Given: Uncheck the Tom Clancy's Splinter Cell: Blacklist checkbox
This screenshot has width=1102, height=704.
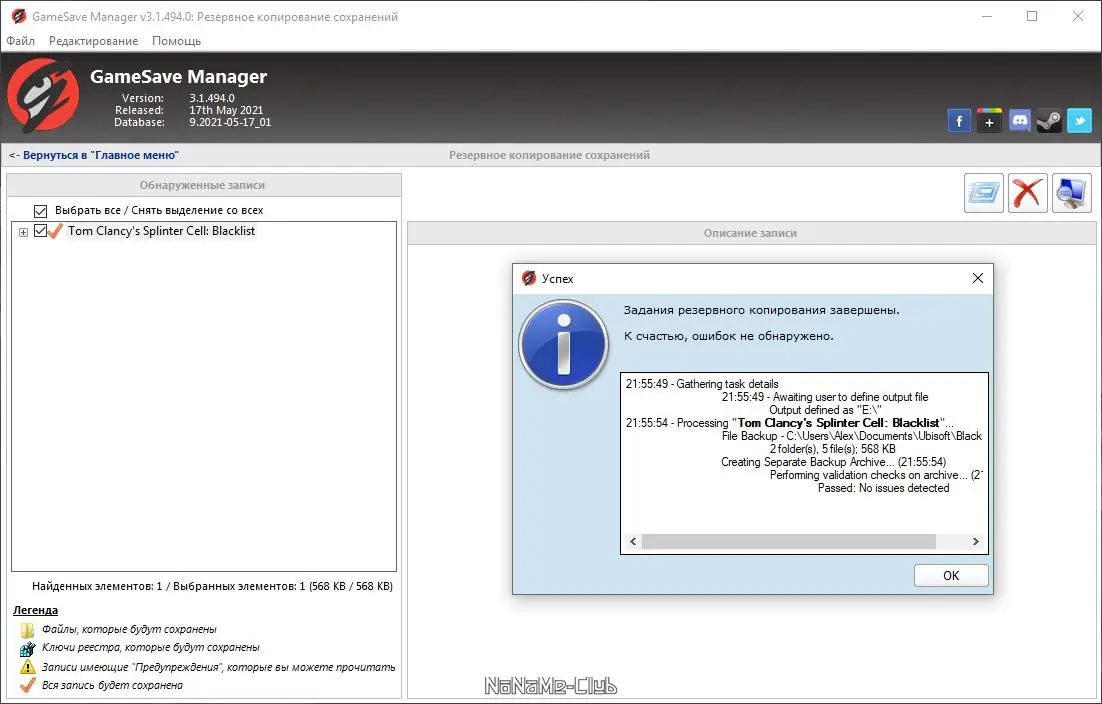Looking at the screenshot, I should 40,230.
